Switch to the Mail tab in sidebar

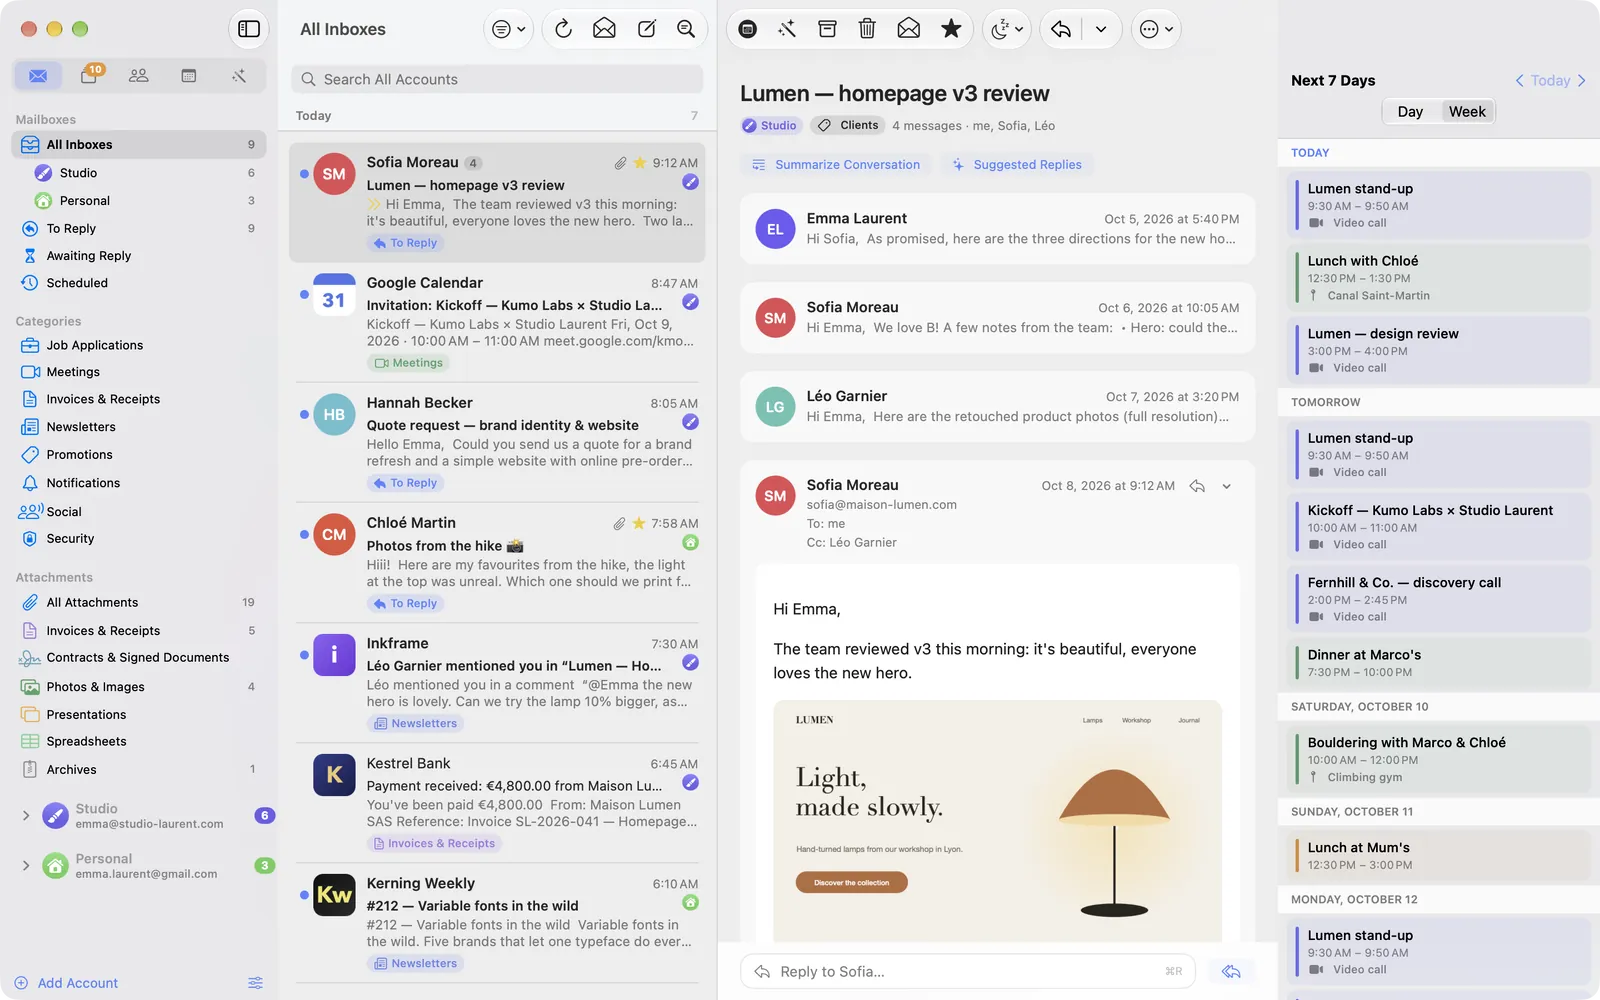tap(38, 76)
